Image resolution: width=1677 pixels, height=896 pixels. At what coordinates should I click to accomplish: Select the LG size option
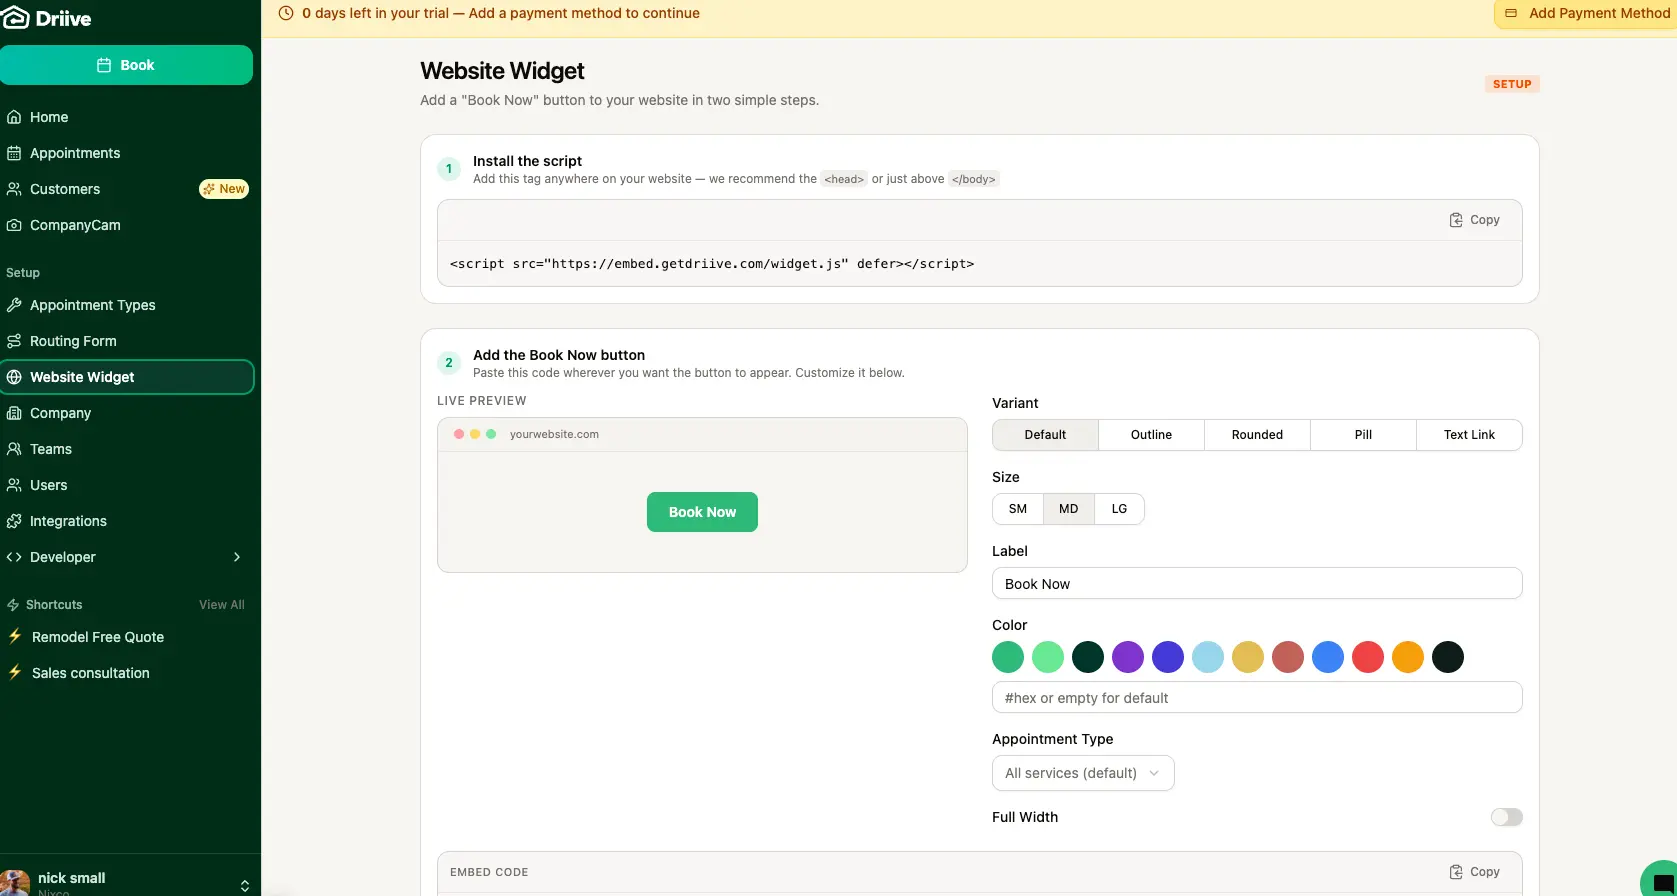[x=1119, y=509]
